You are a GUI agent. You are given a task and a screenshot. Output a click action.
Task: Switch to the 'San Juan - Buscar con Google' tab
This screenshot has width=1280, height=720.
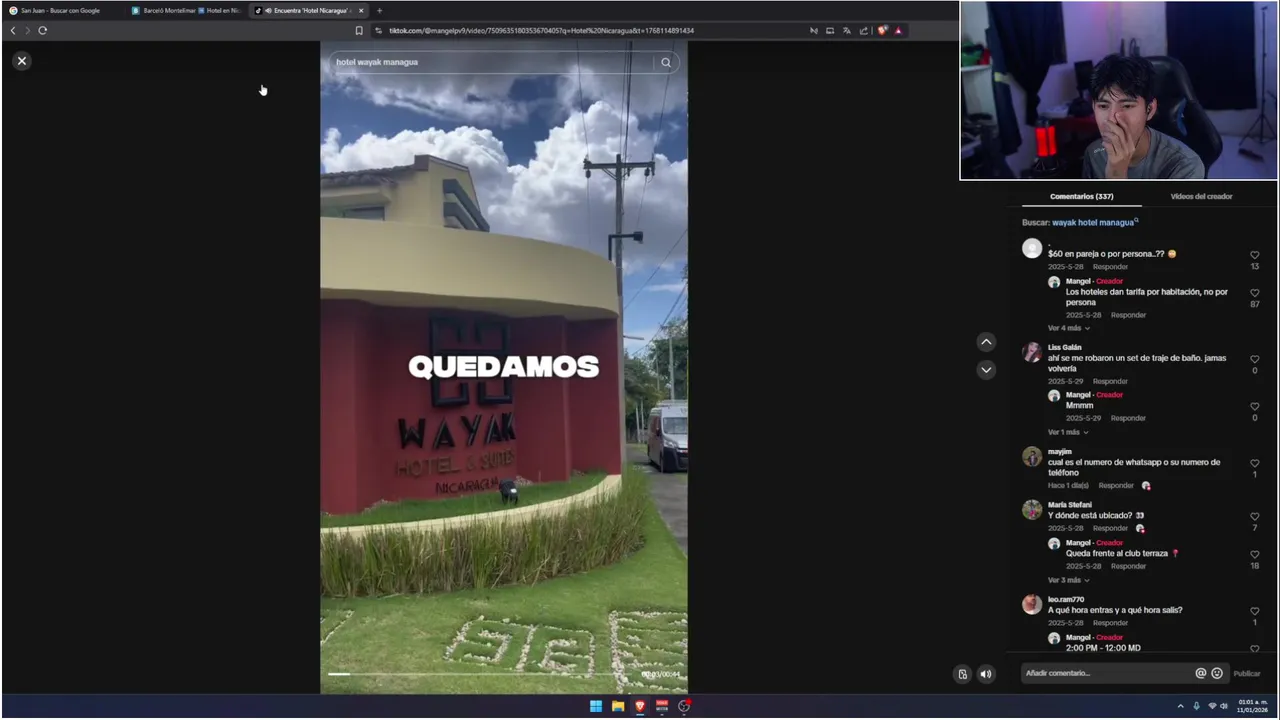pos(62,10)
